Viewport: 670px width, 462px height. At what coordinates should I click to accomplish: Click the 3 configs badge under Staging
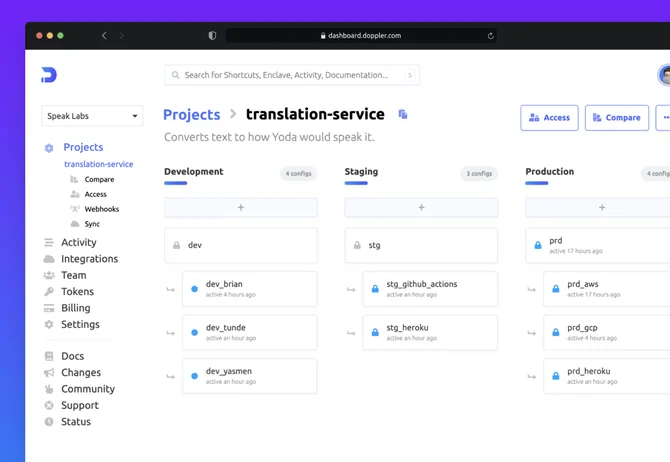click(x=479, y=174)
